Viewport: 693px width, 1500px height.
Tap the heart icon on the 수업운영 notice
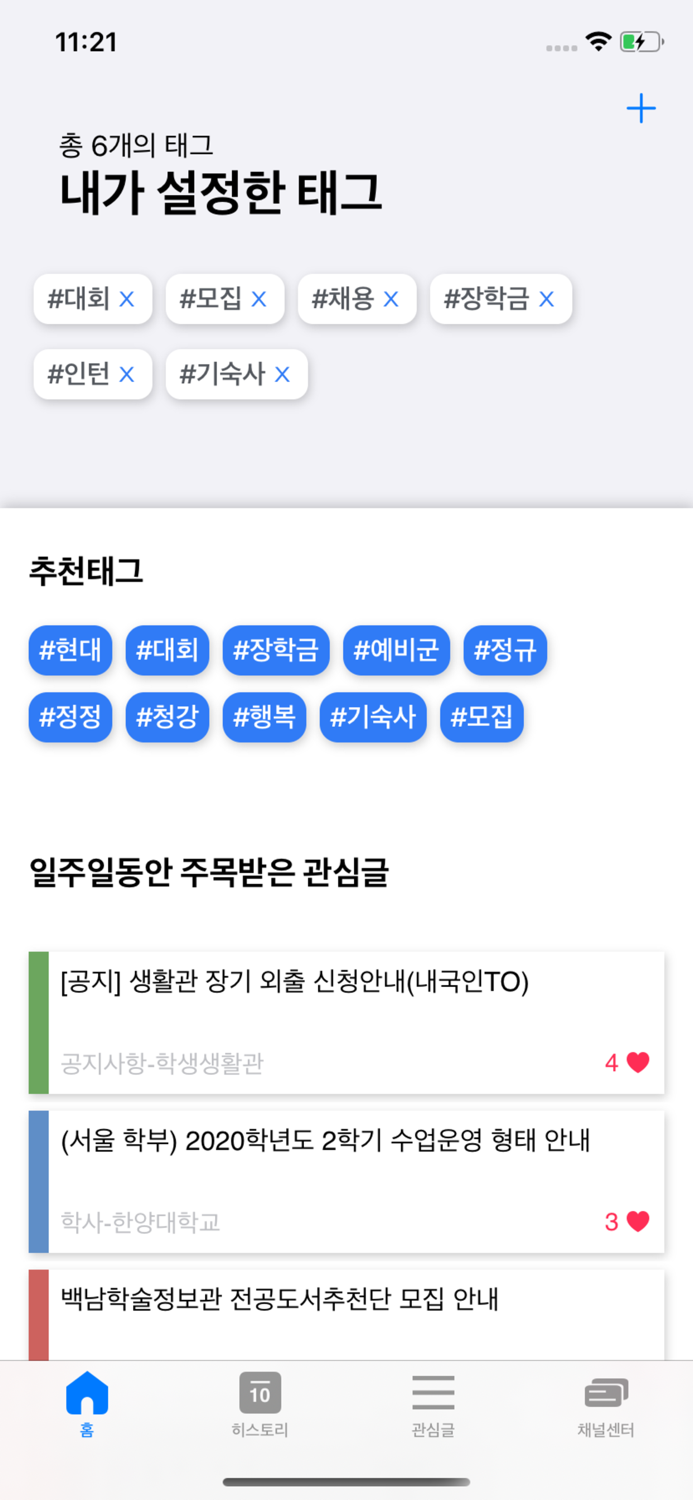[640, 1221]
